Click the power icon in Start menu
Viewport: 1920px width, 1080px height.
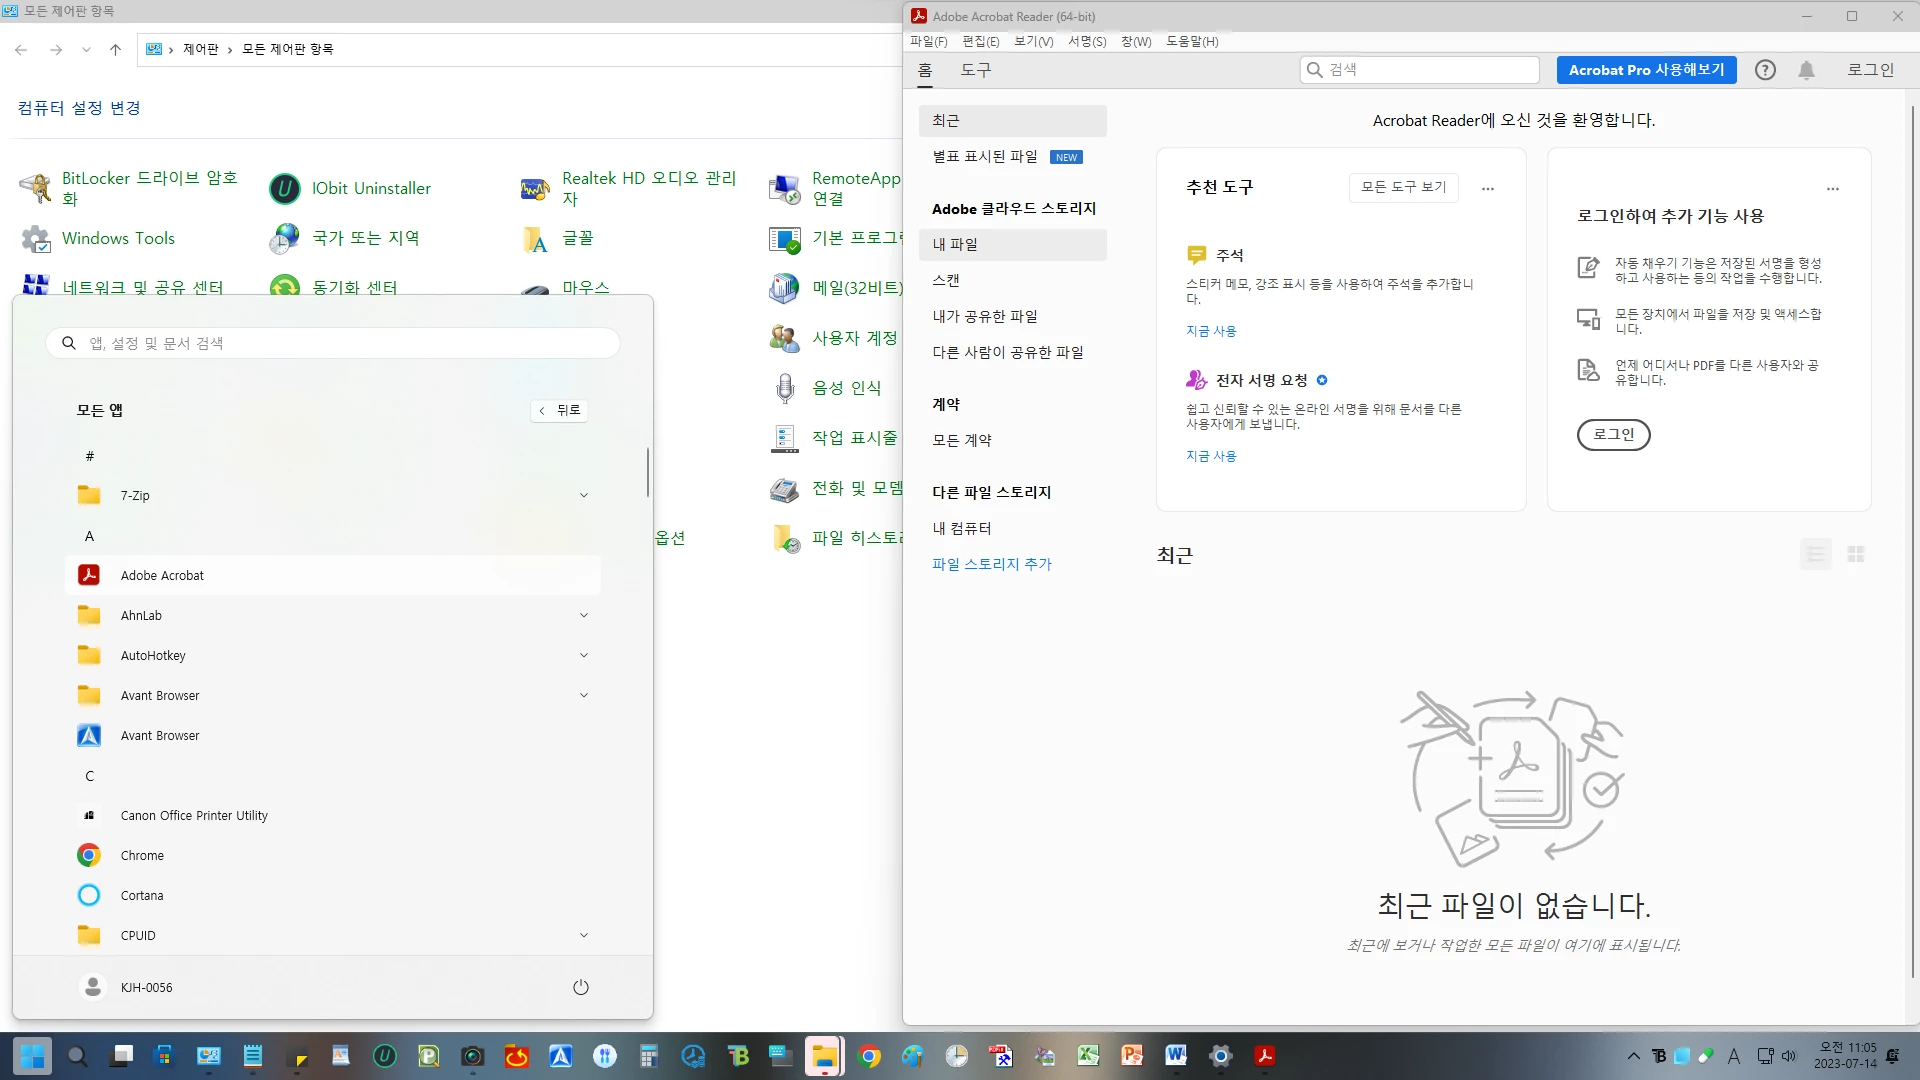[580, 987]
